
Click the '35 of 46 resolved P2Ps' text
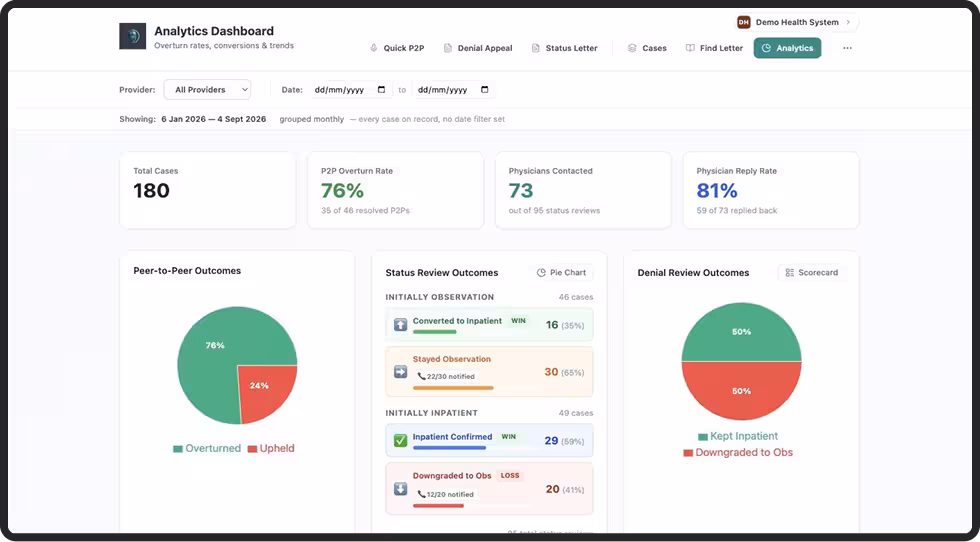click(x=366, y=211)
